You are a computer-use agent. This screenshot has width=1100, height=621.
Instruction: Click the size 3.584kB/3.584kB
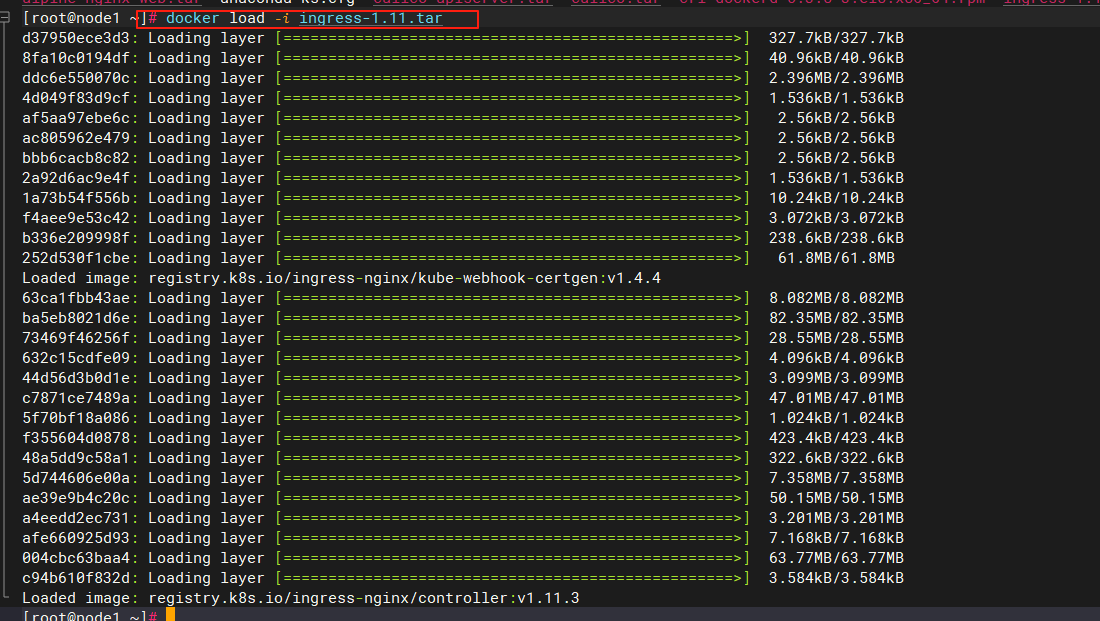pyautogui.click(x=836, y=578)
